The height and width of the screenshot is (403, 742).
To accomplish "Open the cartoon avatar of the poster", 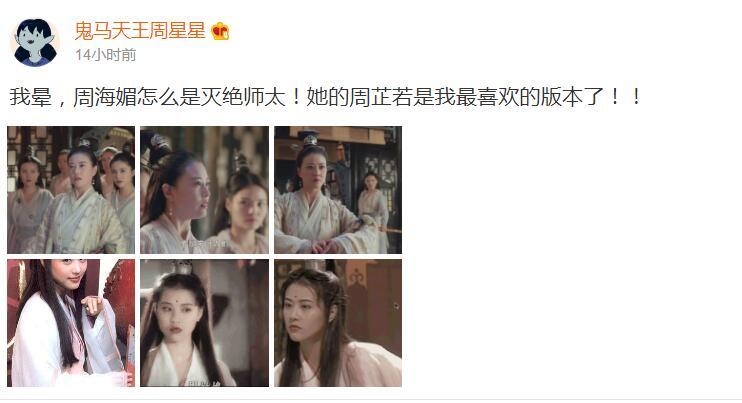I will point(35,43).
